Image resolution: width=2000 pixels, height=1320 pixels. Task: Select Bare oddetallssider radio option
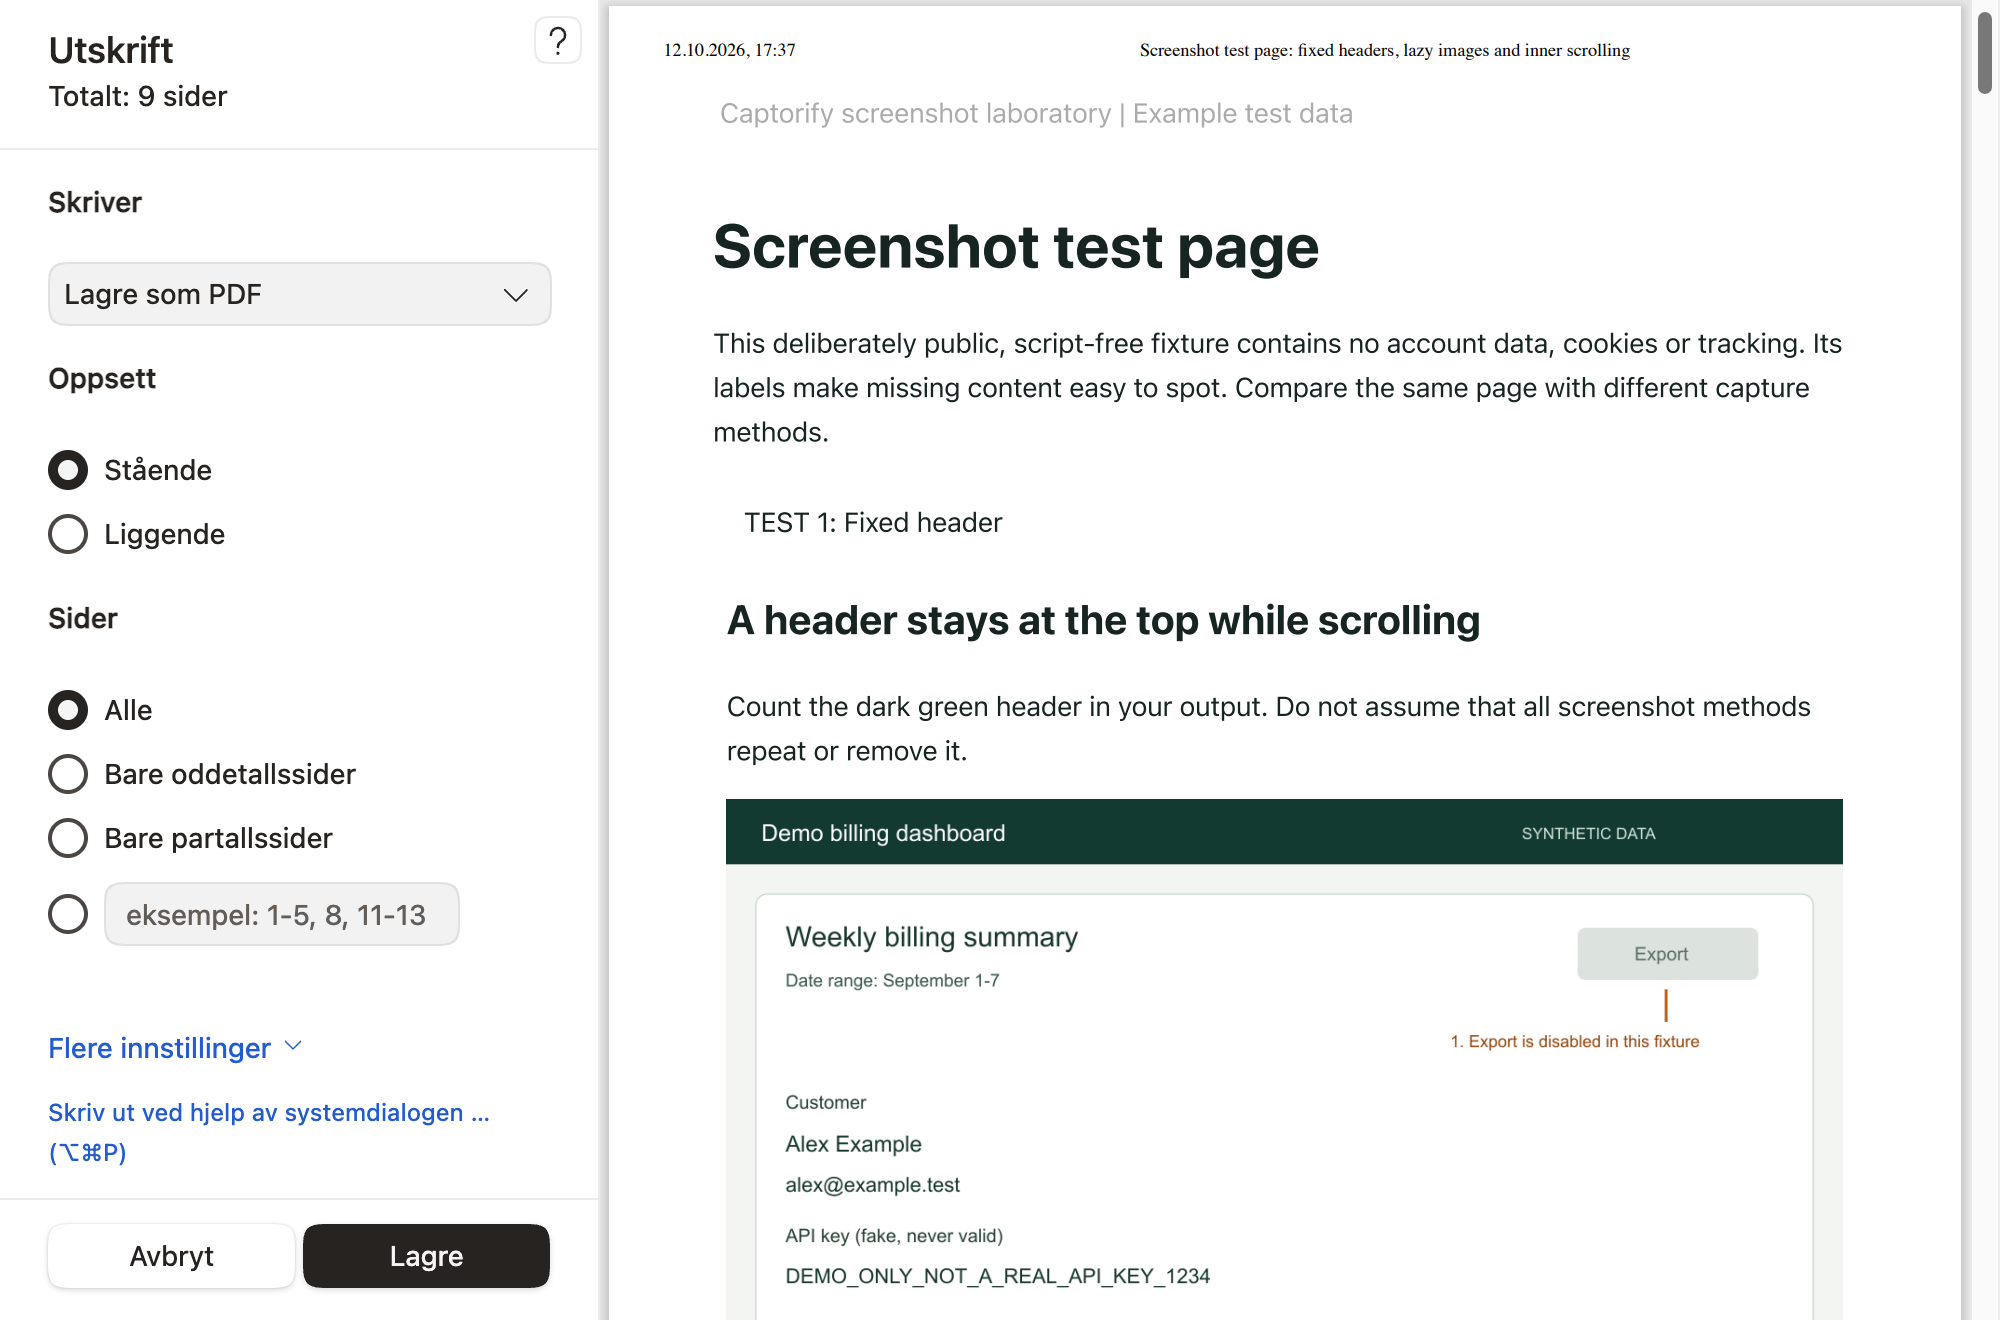point(68,774)
